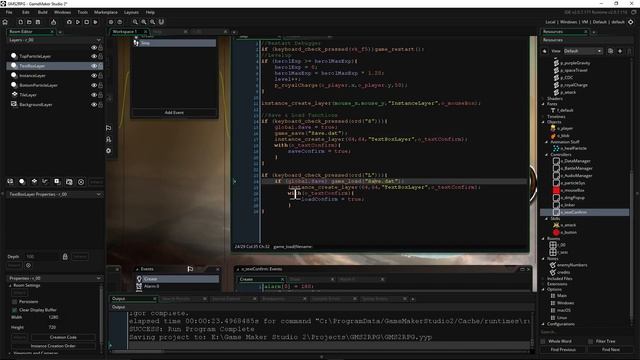The image size is (640, 360).
Task: Toggle the workspace docking magnet icon
Action: click(161, 22)
